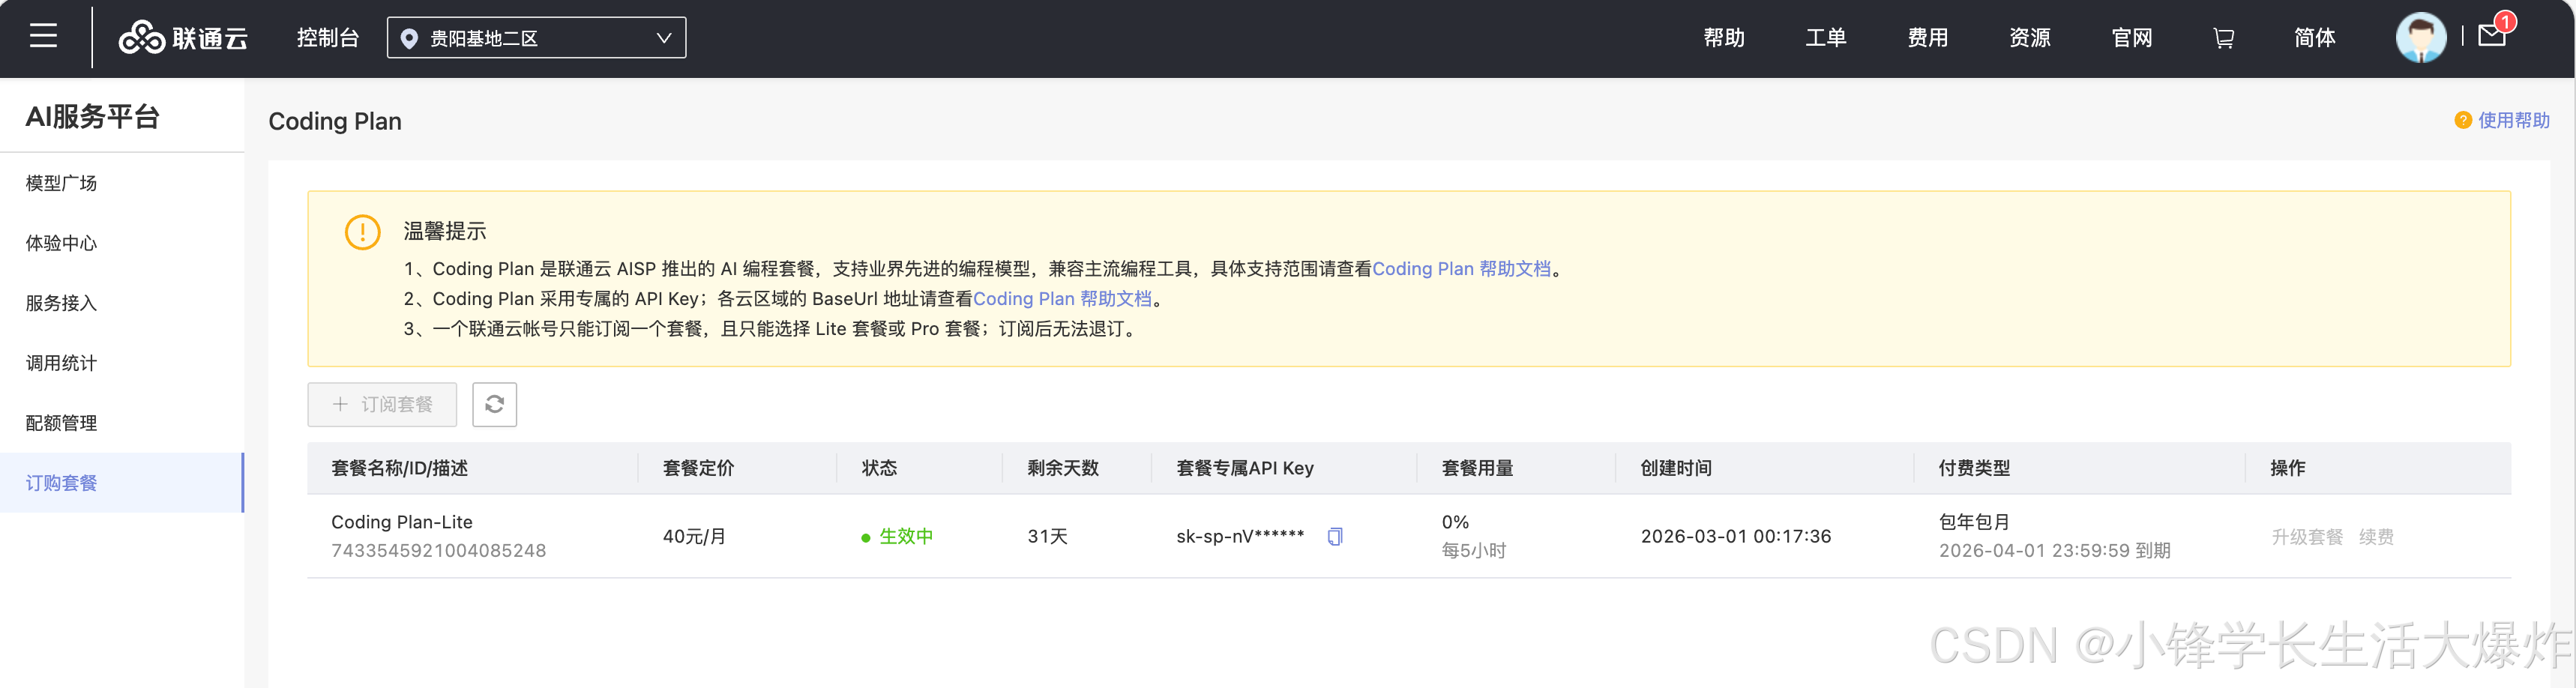Open the 费用 top menu
2576x688 pixels.
coord(1928,38)
